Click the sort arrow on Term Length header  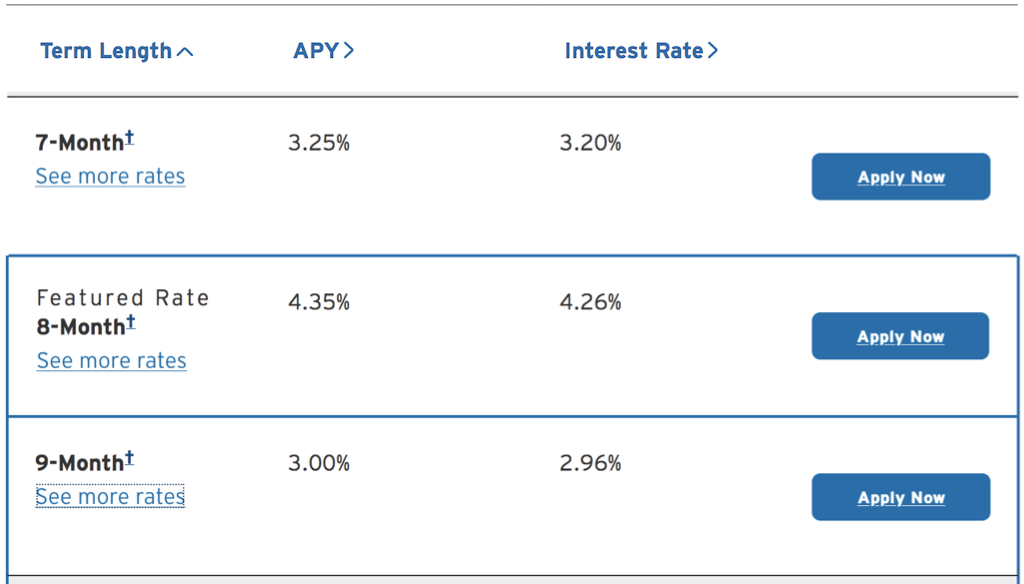tap(187, 51)
